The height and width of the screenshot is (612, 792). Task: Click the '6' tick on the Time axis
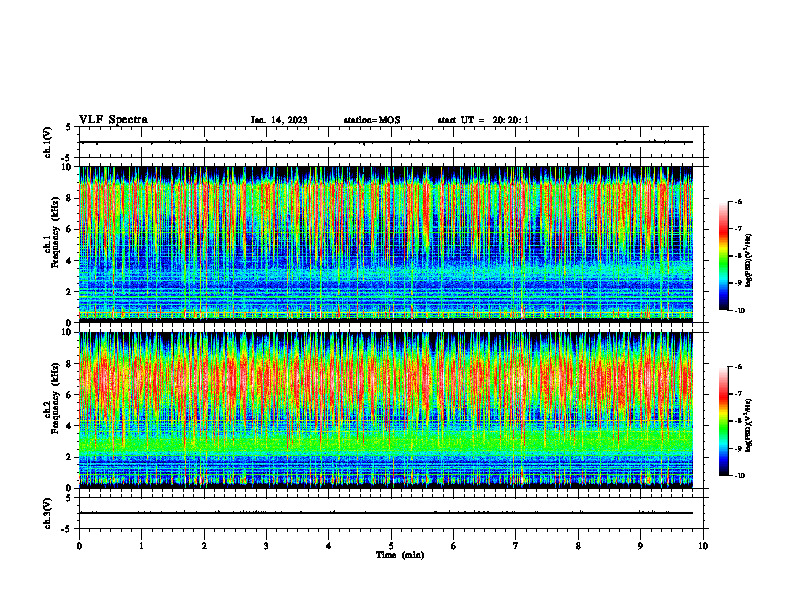pos(454,546)
